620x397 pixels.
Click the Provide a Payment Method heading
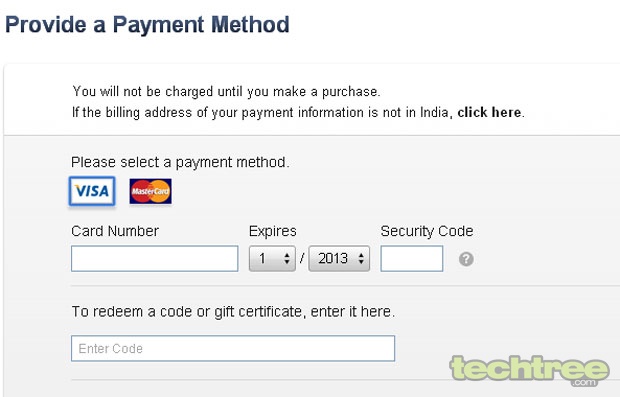pyautogui.click(x=147, y=25)
